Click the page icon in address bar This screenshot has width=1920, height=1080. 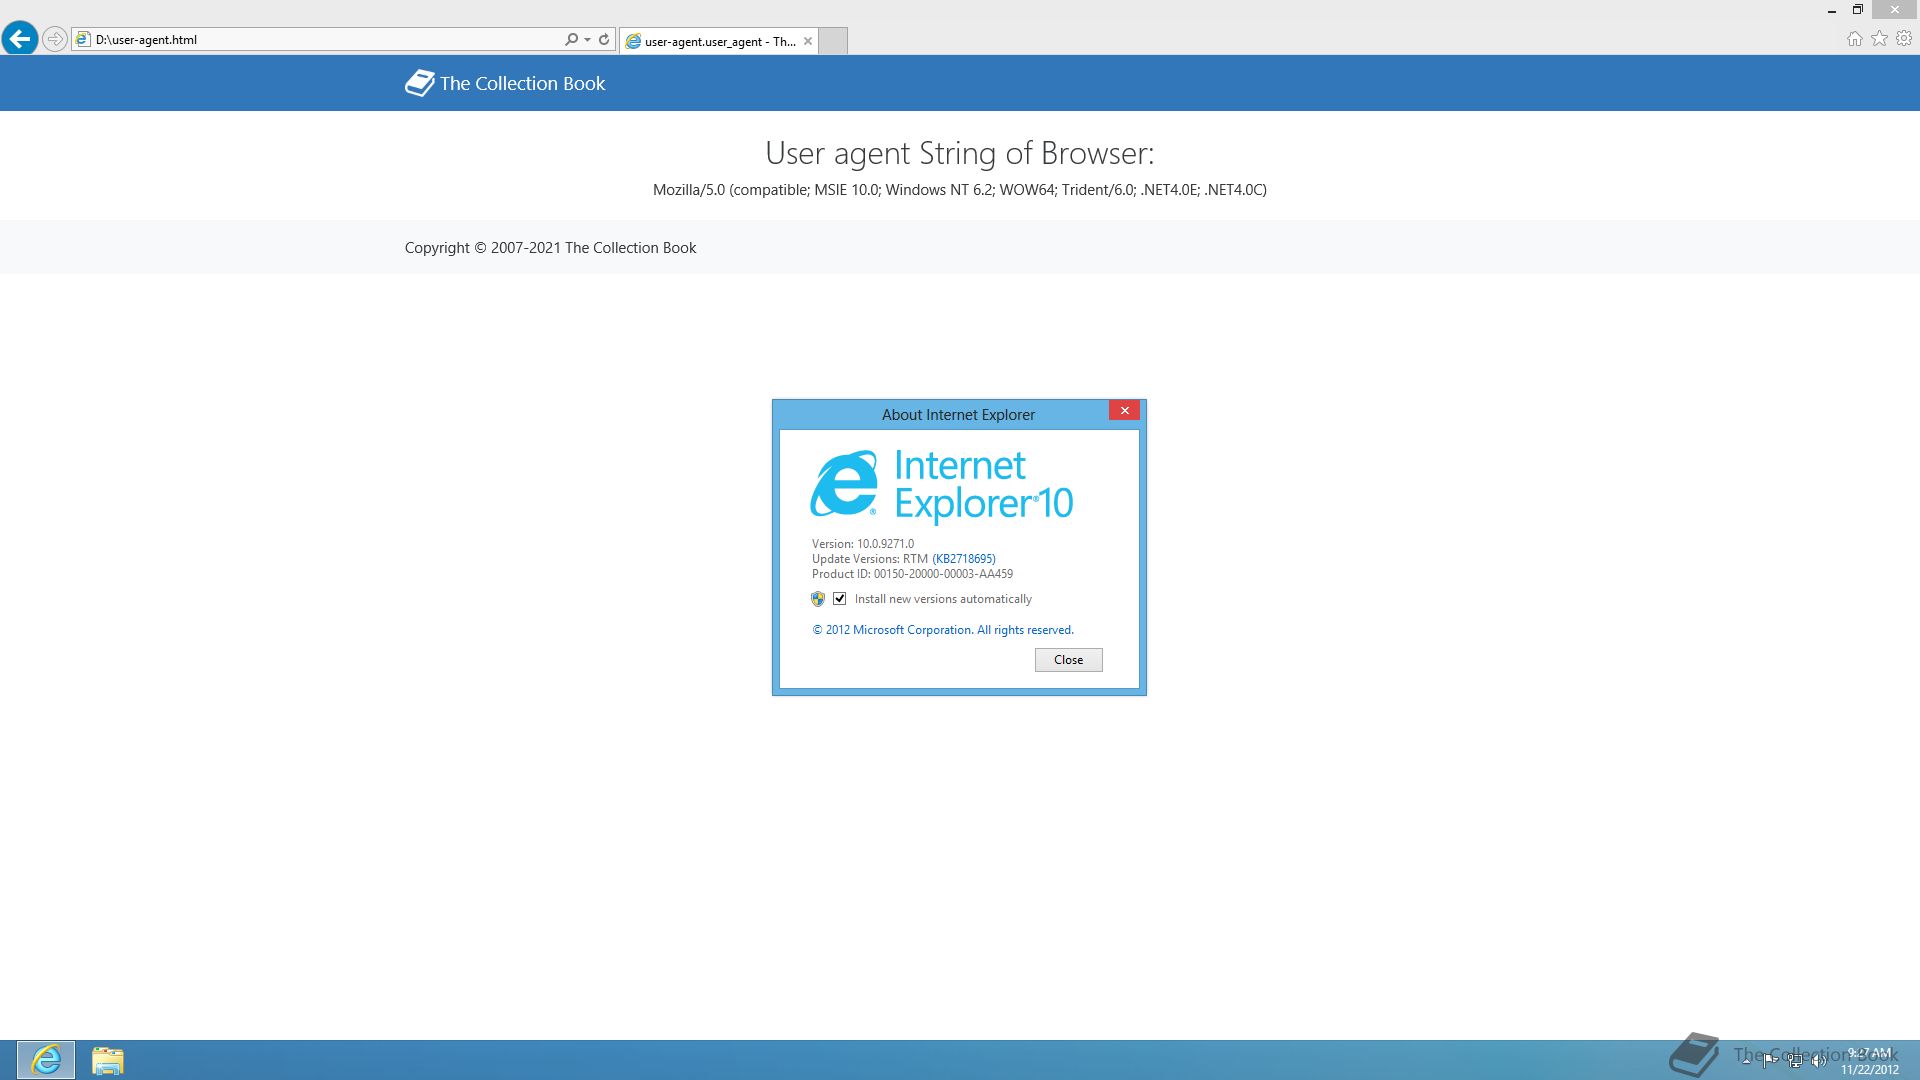tap(83, 40)
